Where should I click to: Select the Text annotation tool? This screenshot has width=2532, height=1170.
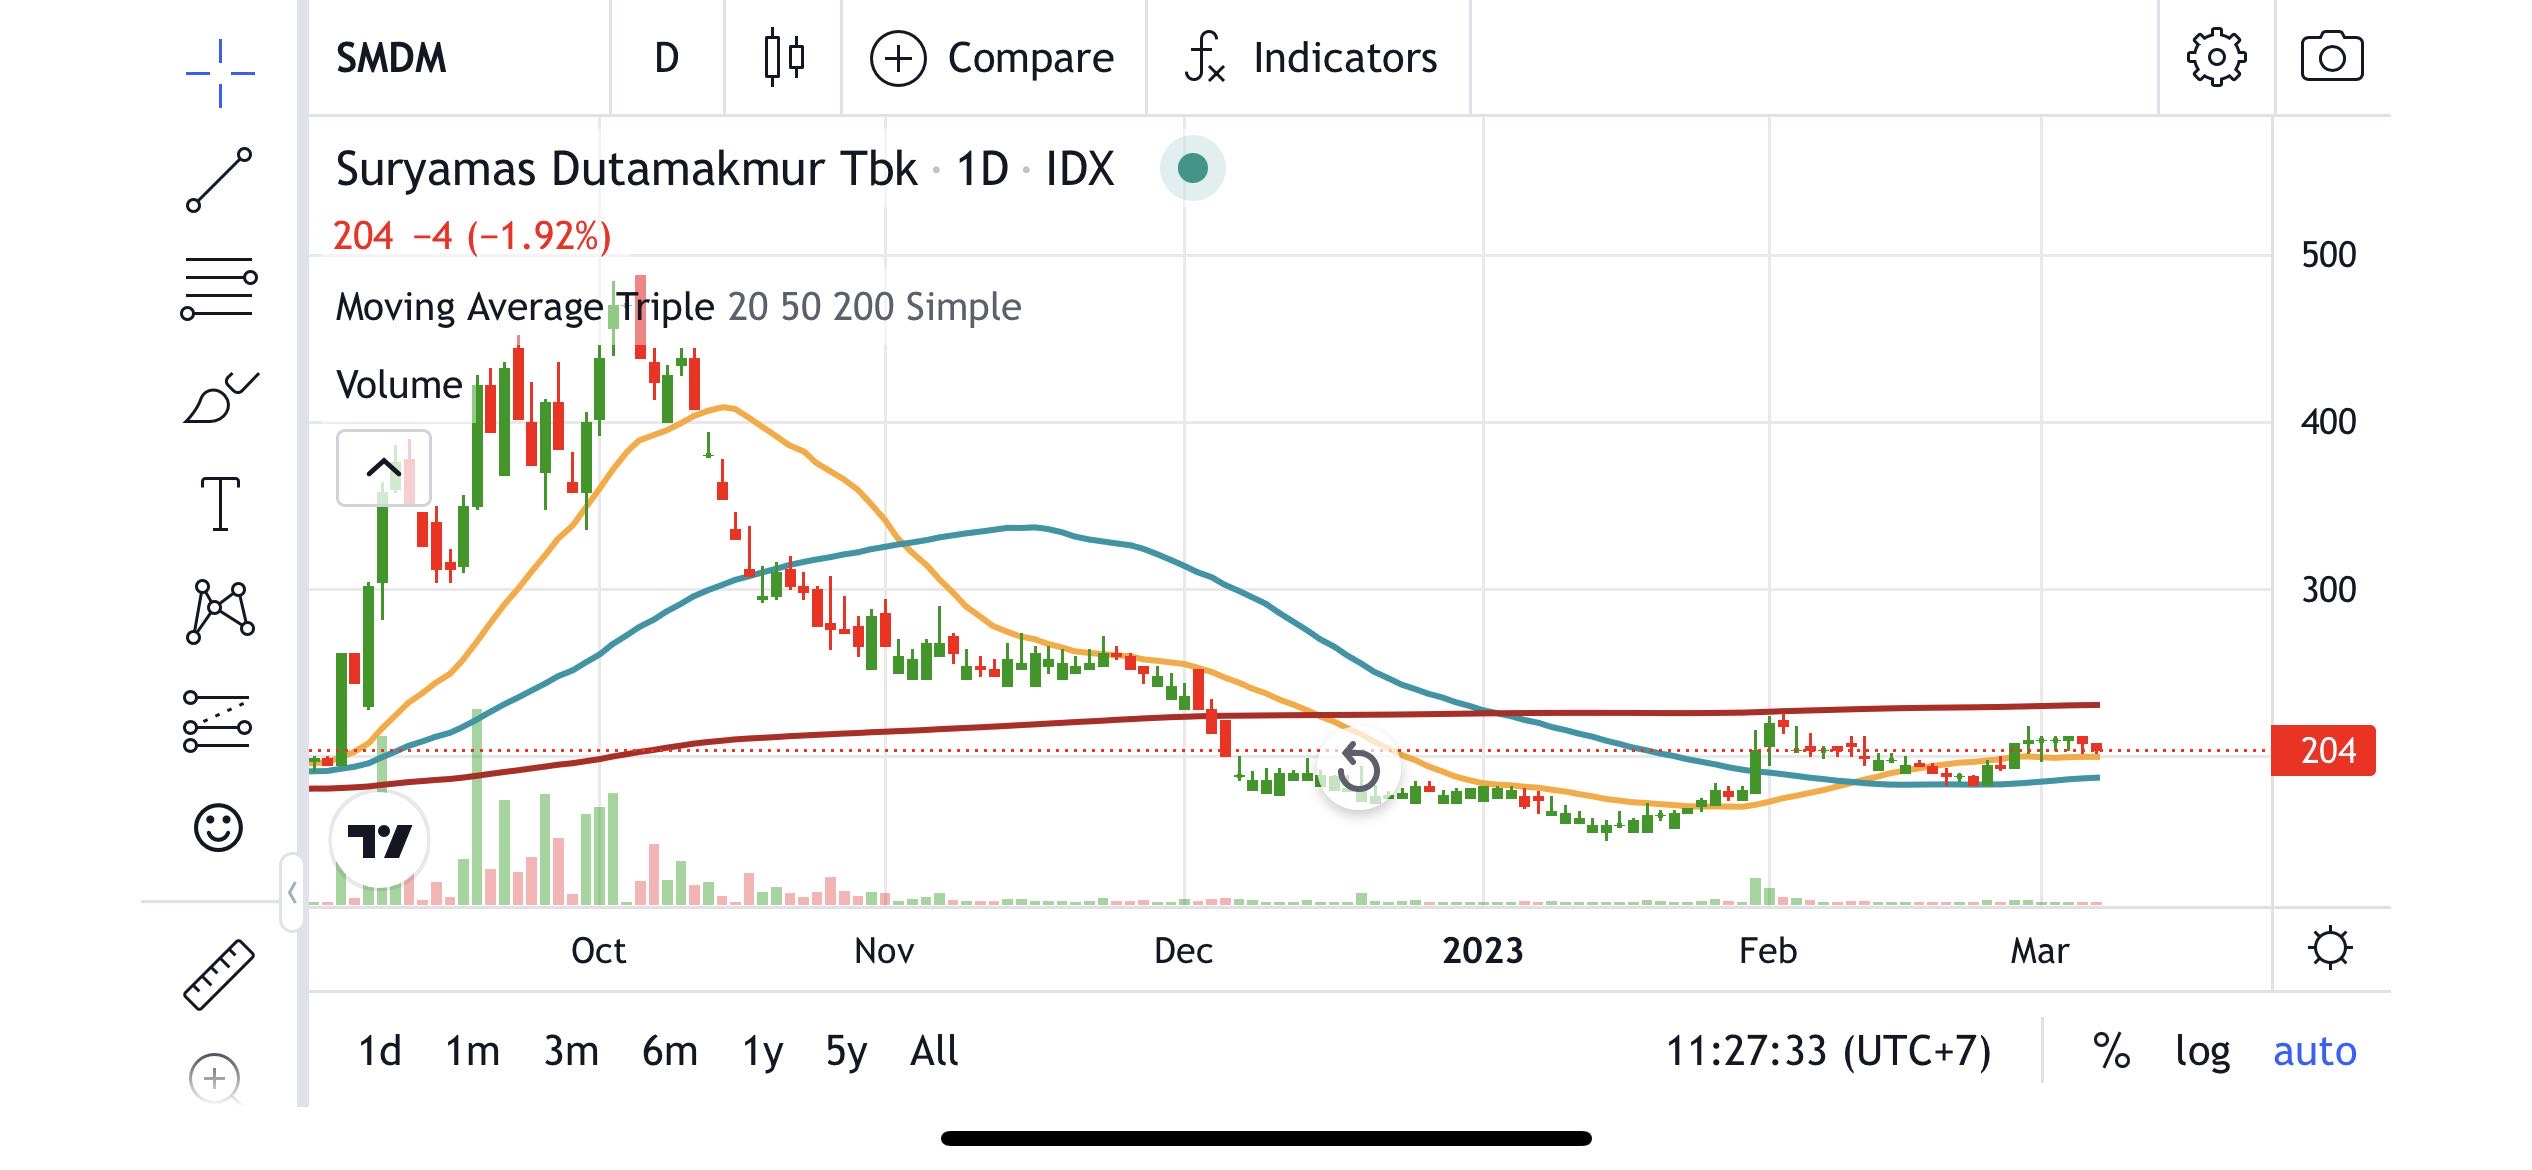click(x=220, y=503)
